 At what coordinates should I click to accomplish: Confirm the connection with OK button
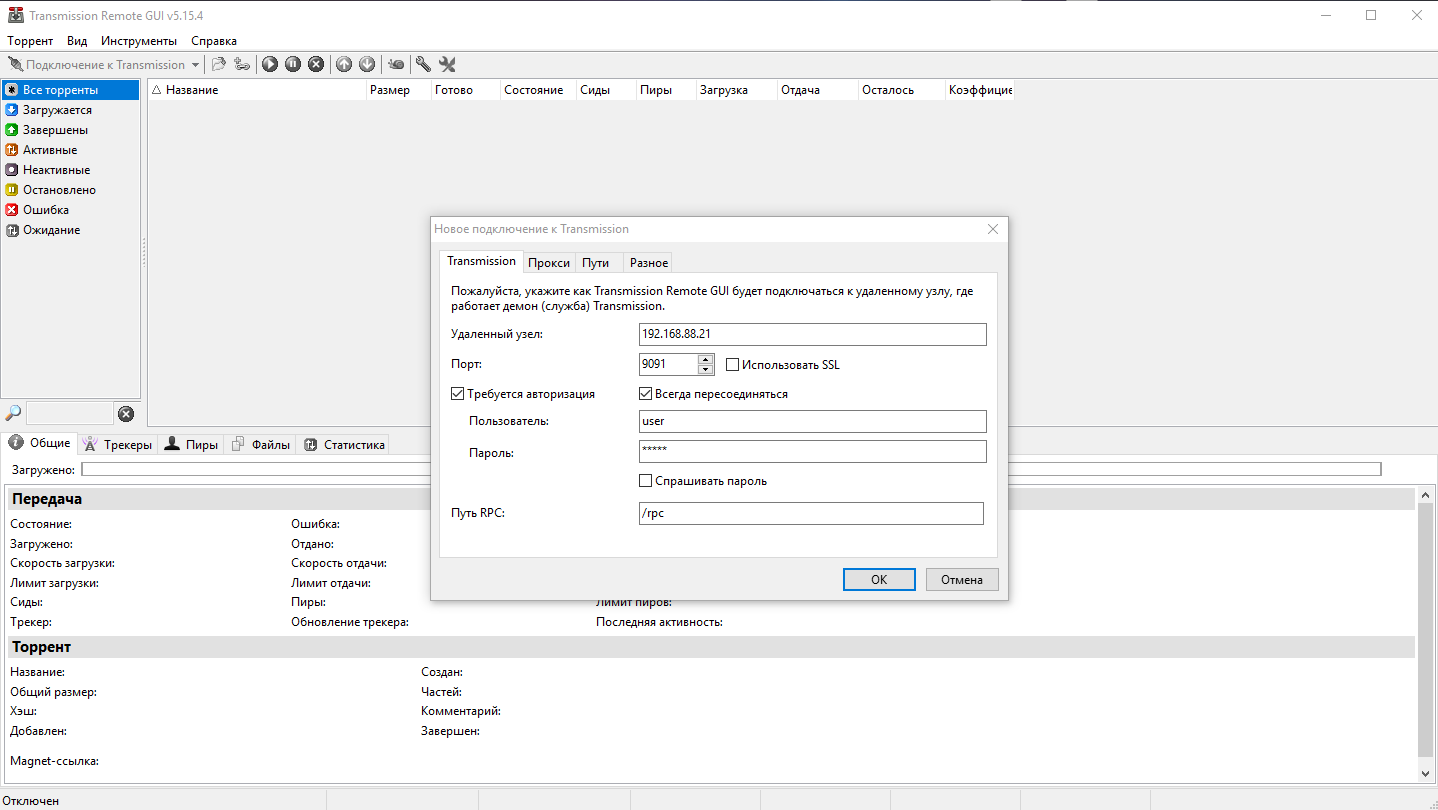(x=879, y=580)
